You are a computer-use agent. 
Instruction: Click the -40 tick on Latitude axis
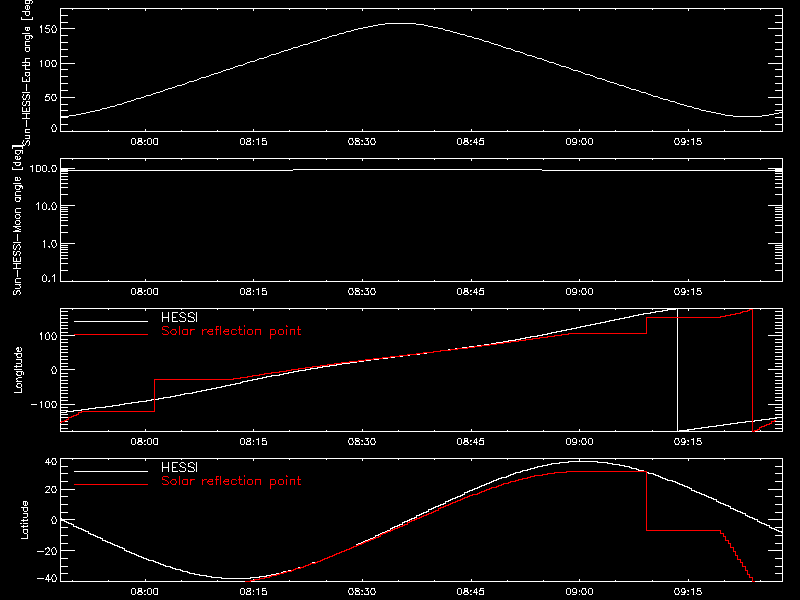[47, 578]
